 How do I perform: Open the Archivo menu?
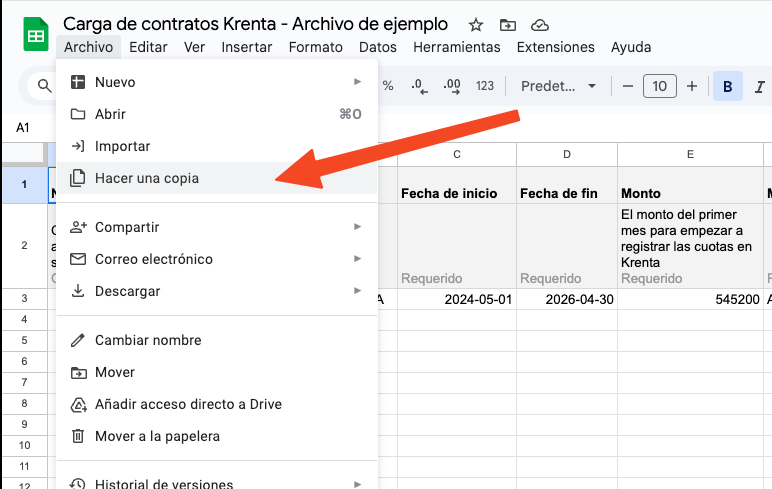[88, 47]
